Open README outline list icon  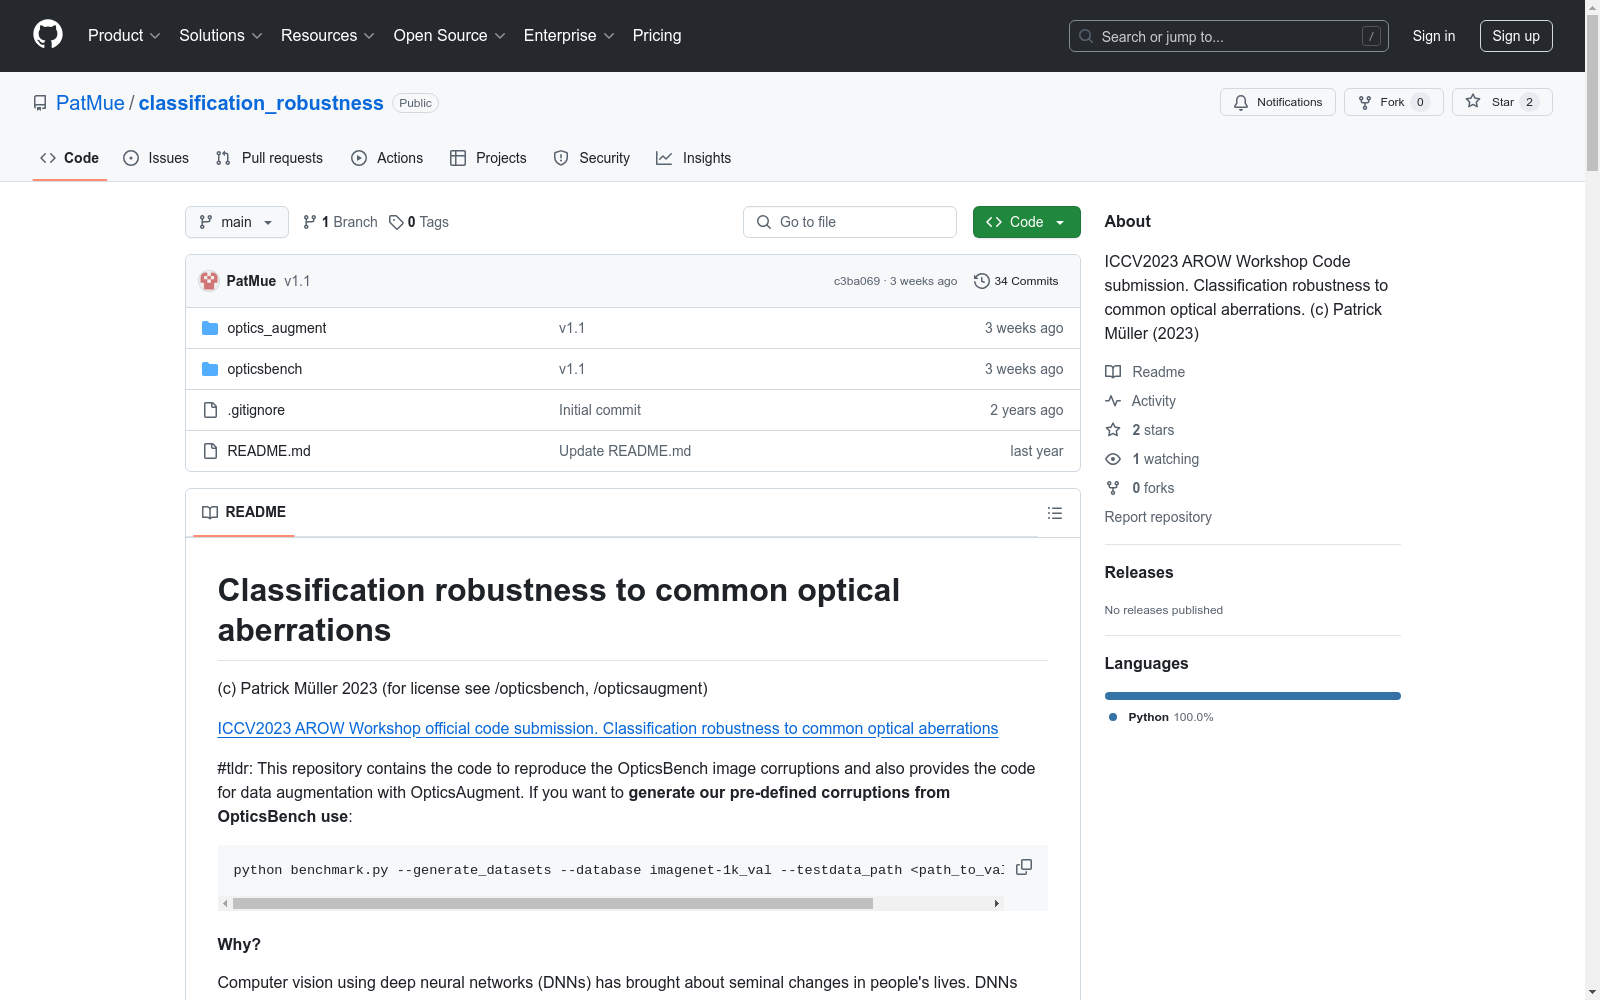click(x=1055, y=513)
